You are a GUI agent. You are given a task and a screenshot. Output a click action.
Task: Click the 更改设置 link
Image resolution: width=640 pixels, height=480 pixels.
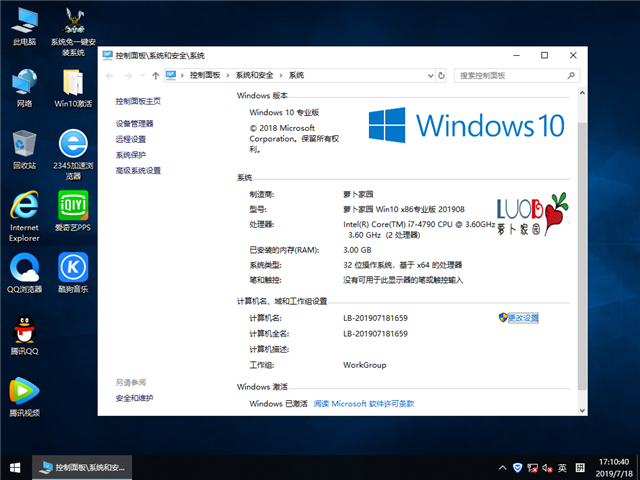coord(522,318)
